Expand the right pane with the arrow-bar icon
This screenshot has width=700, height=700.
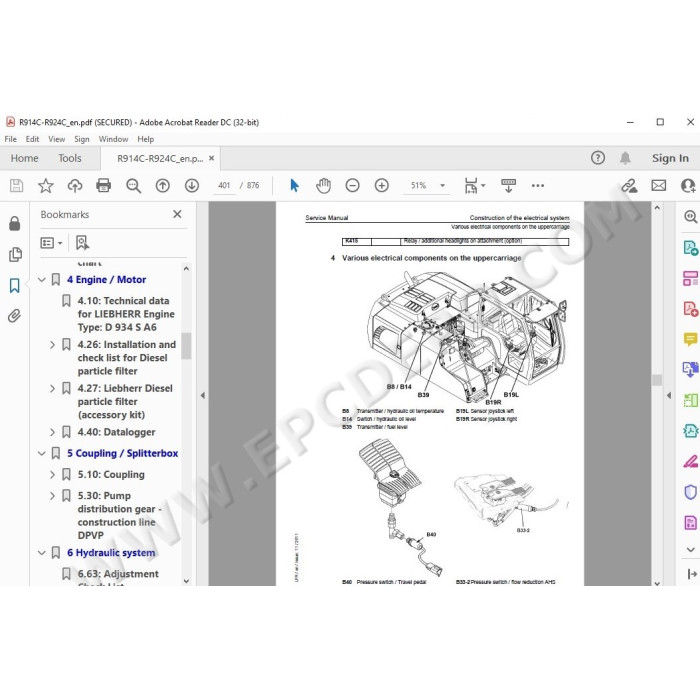click(x=692, y=574)
